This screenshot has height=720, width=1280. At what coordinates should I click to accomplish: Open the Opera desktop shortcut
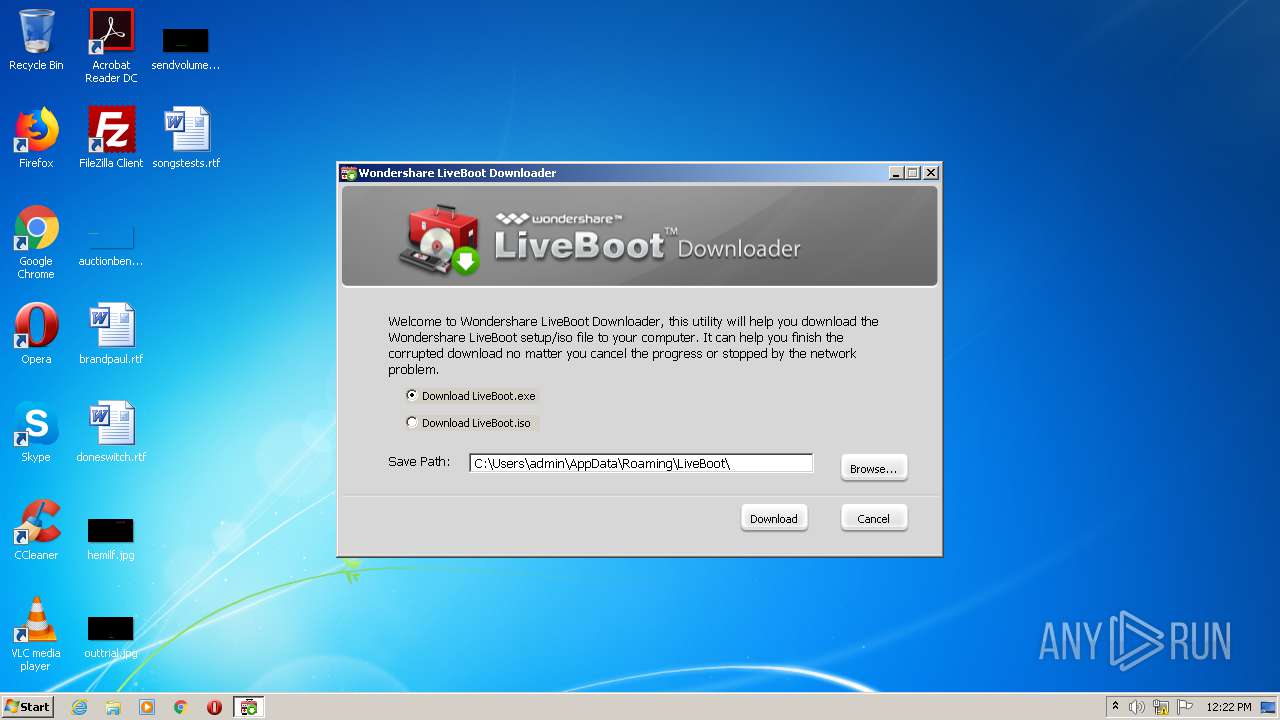[36, 334]
